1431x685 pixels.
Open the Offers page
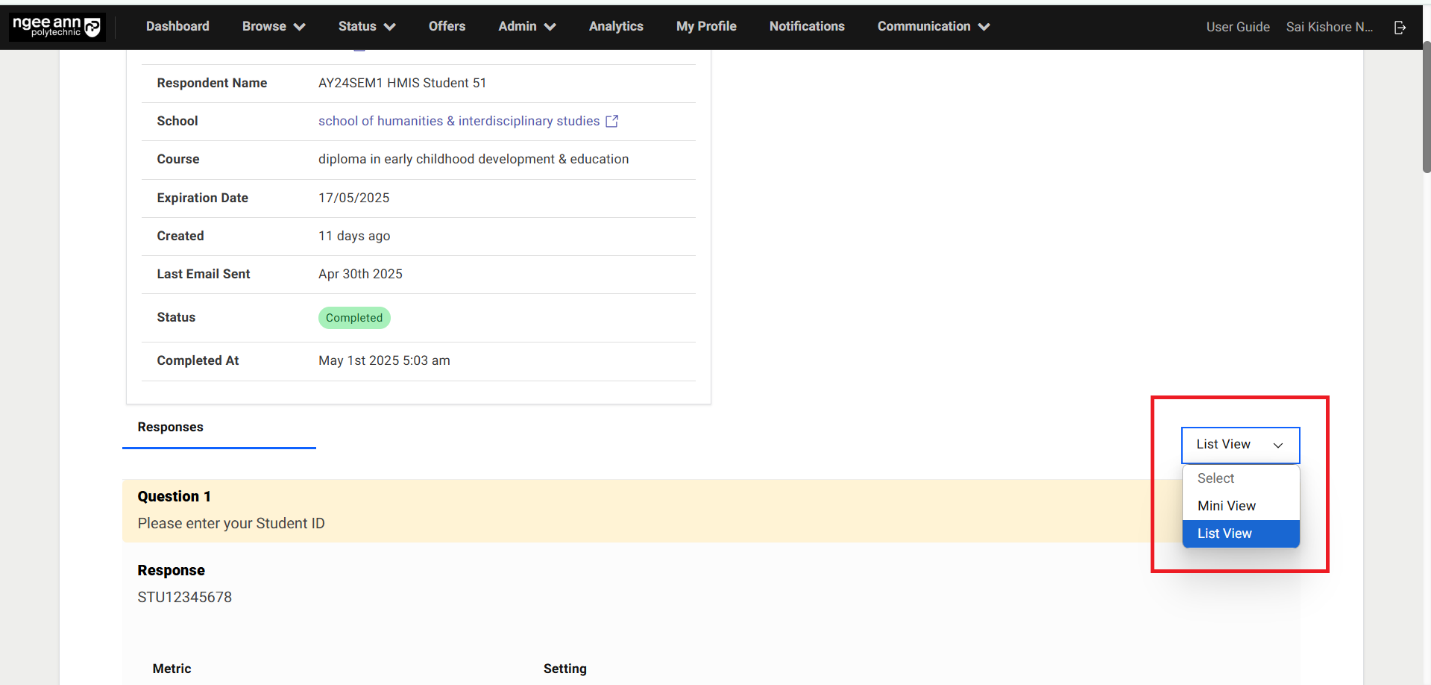point(447,26)
